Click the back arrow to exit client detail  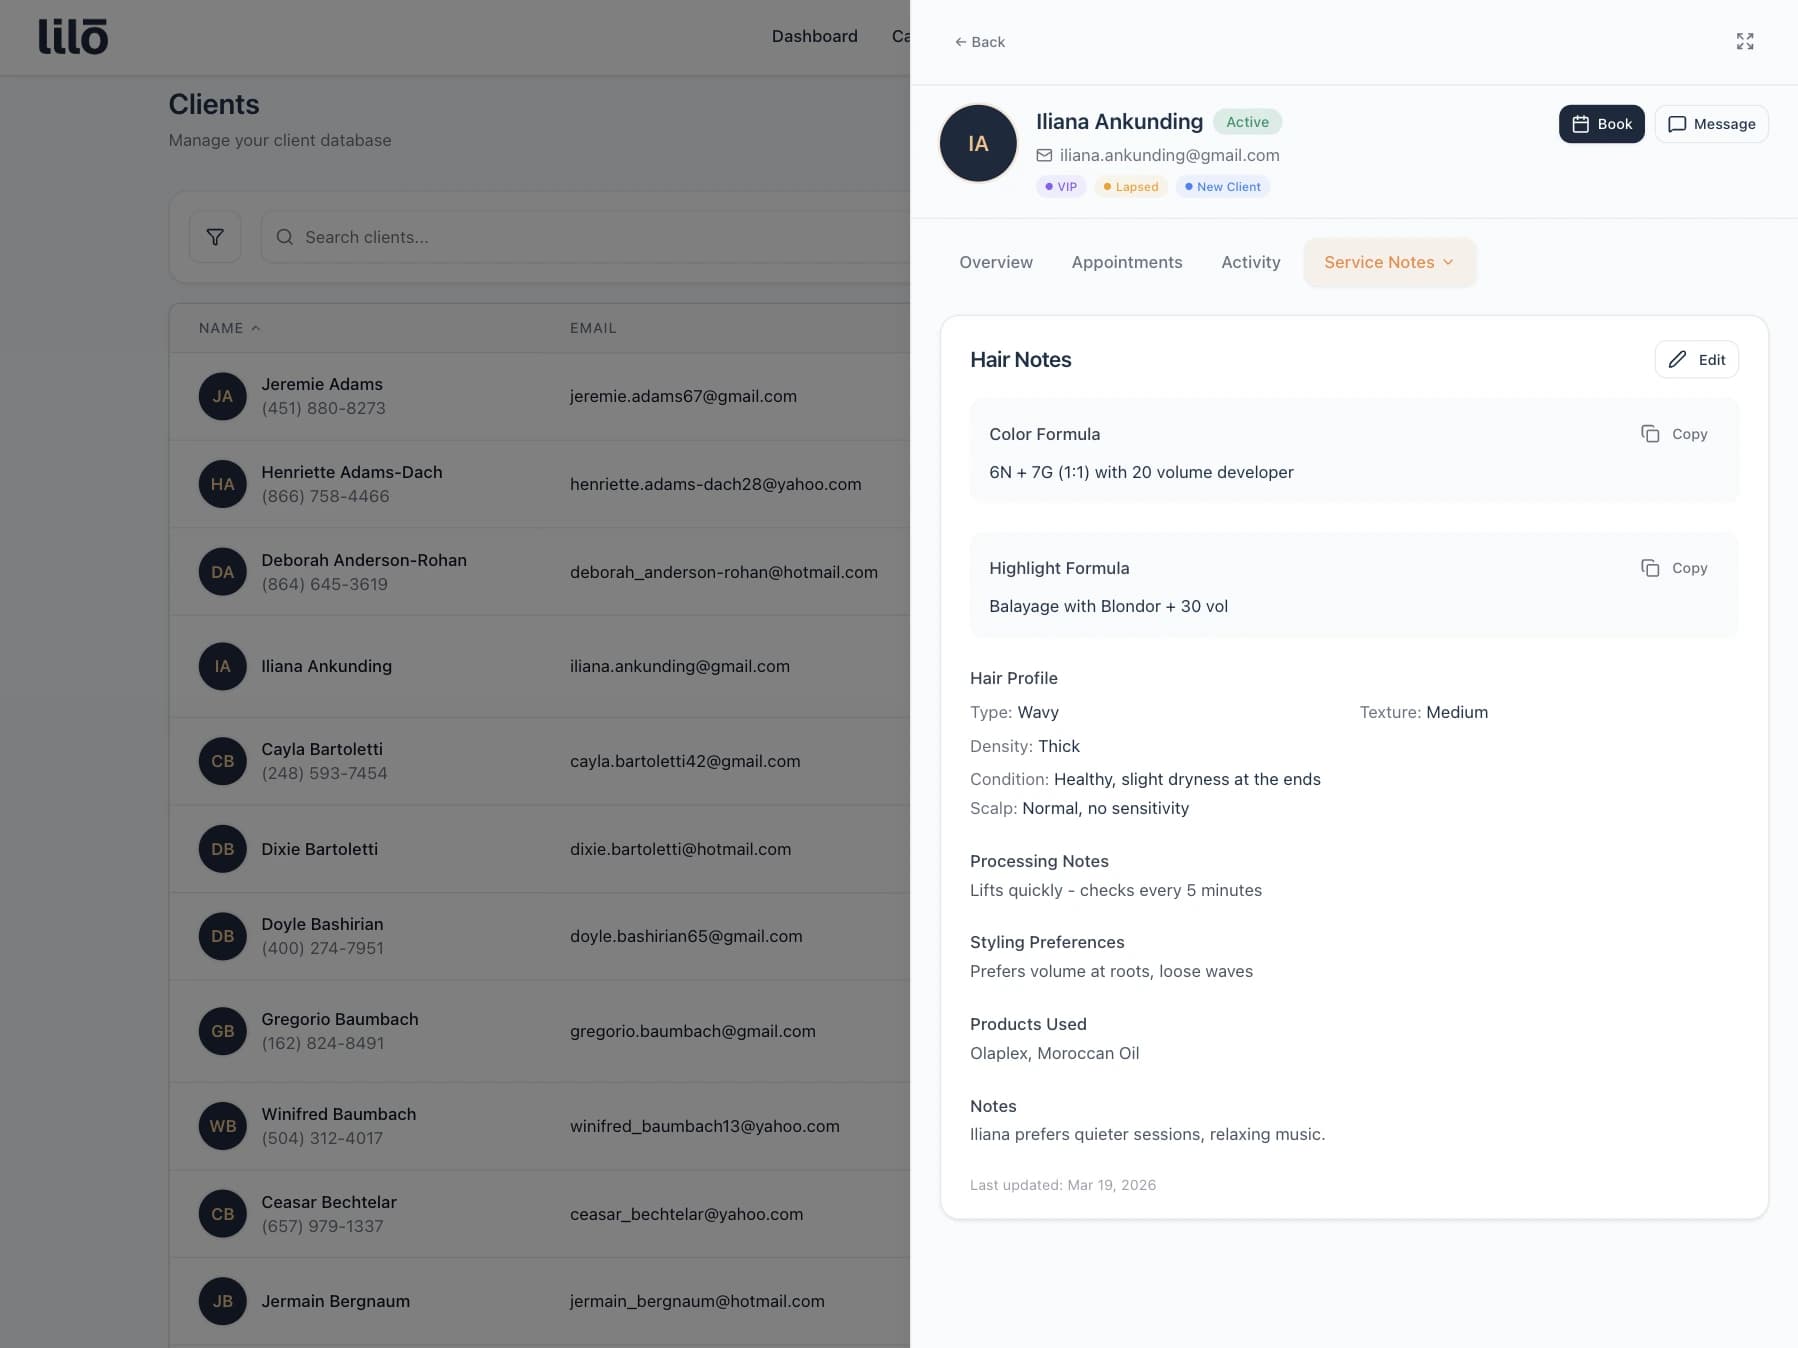coord(961,41)
